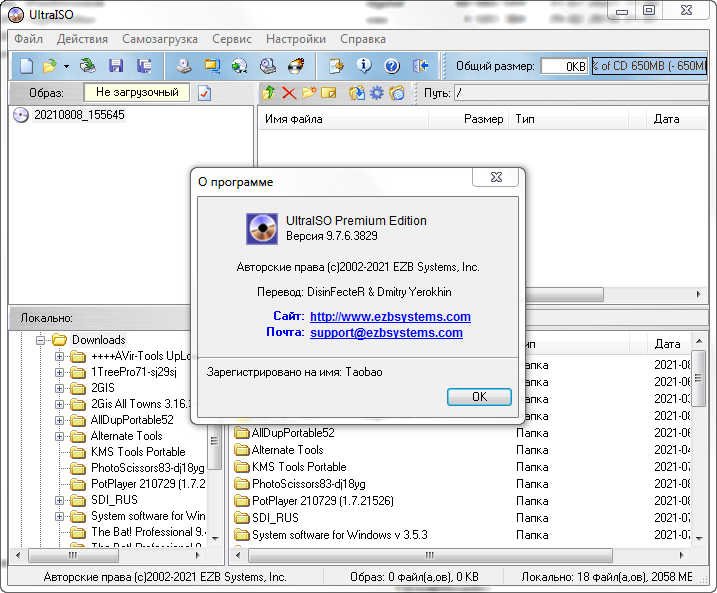Image resolution: width=717 pixels, height=593 pixels.
Task: Click the boot info checkmark icon
Action: [204, 93]
